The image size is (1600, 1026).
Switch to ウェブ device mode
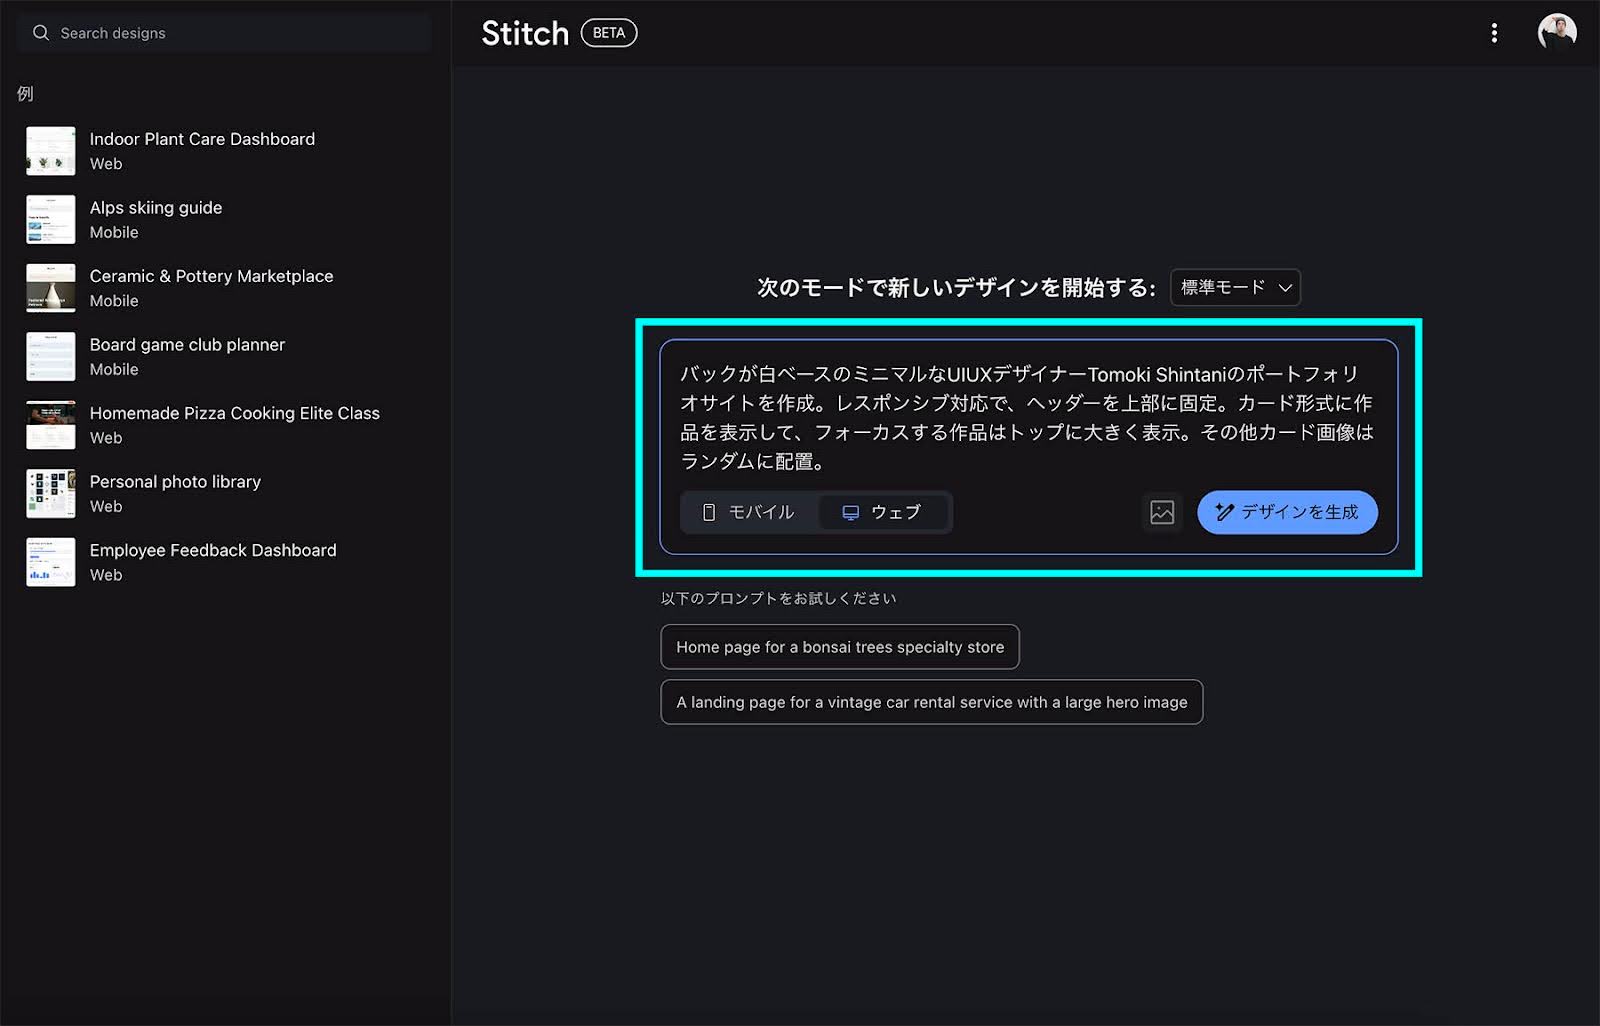point(882,513)
